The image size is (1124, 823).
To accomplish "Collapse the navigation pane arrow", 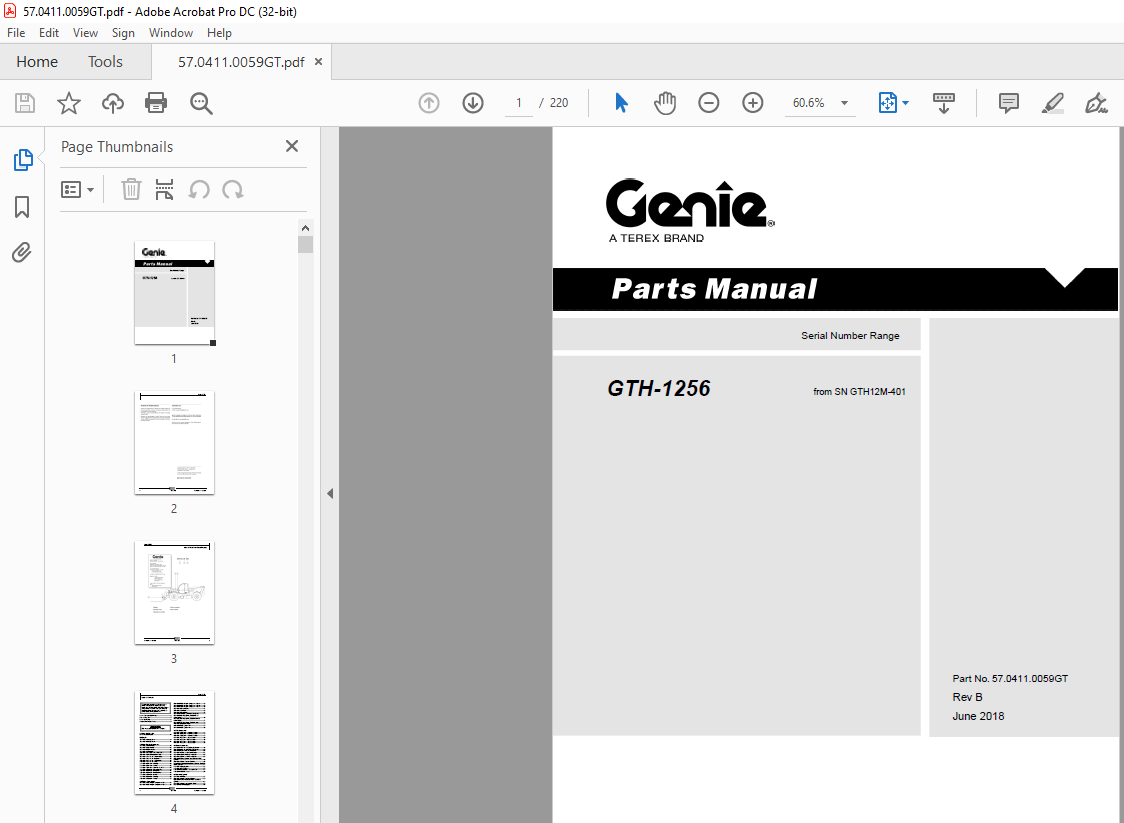I will pyautogui.click(x=330, y=493).
